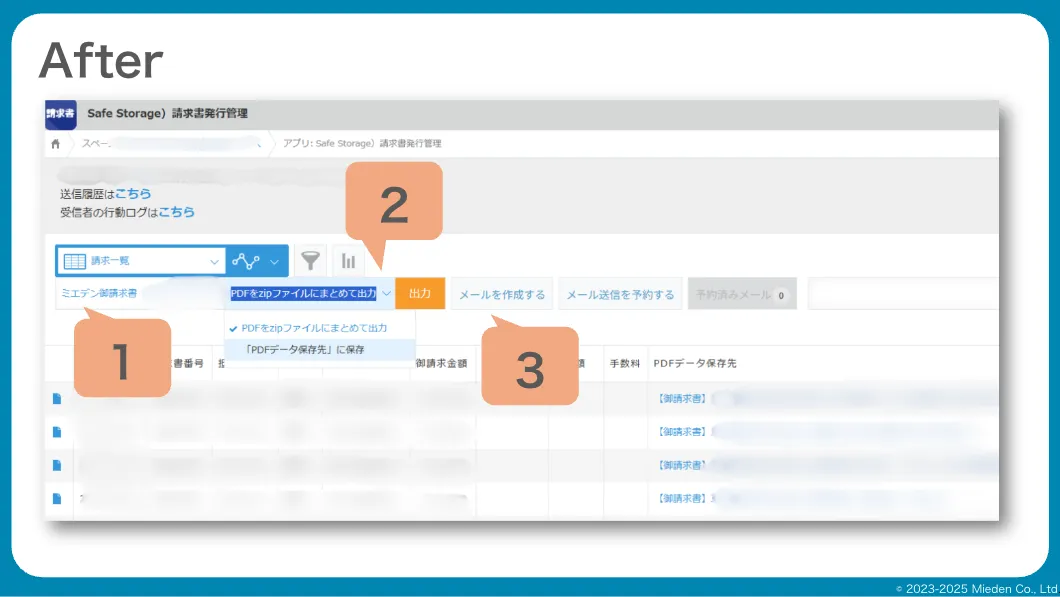Open fourth row's record detail icon
Screen dimensions: 1060x597
coord(57,498)
